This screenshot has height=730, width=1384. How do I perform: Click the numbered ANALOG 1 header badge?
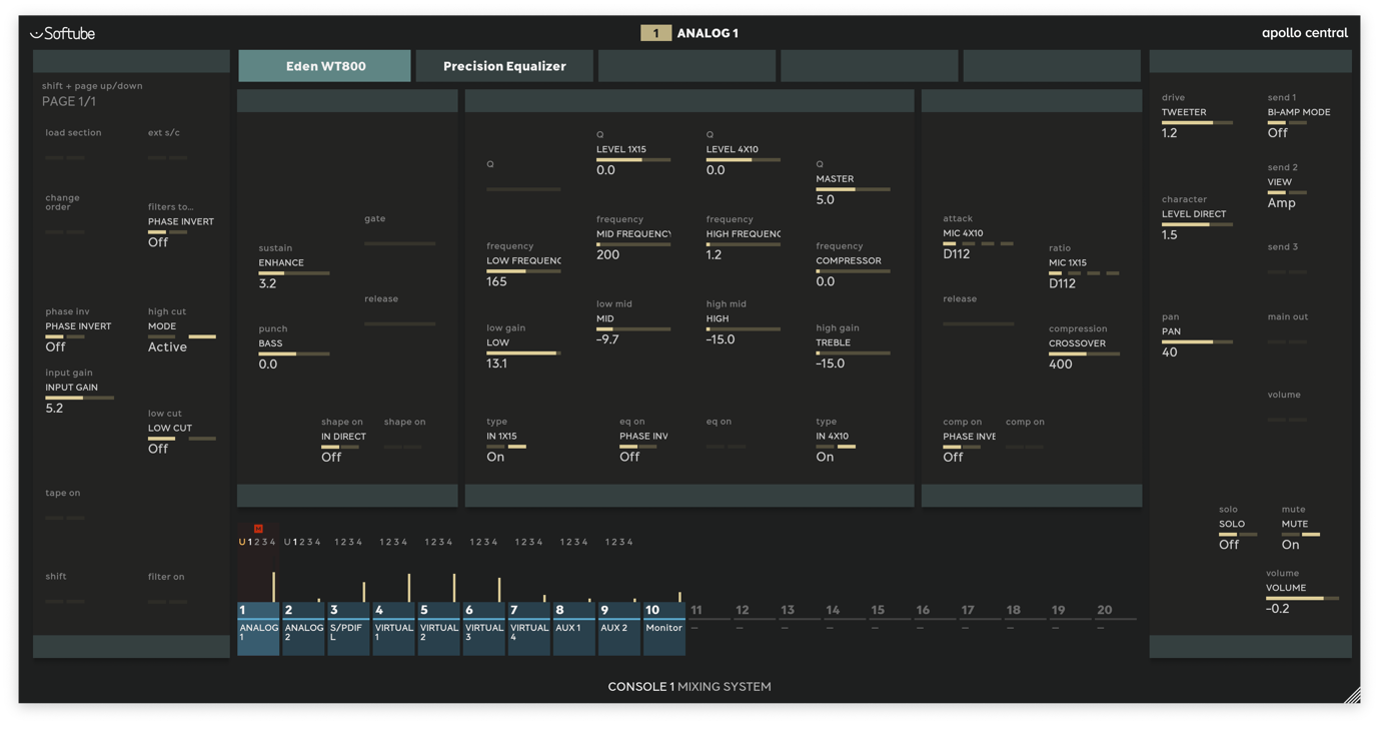657,32
